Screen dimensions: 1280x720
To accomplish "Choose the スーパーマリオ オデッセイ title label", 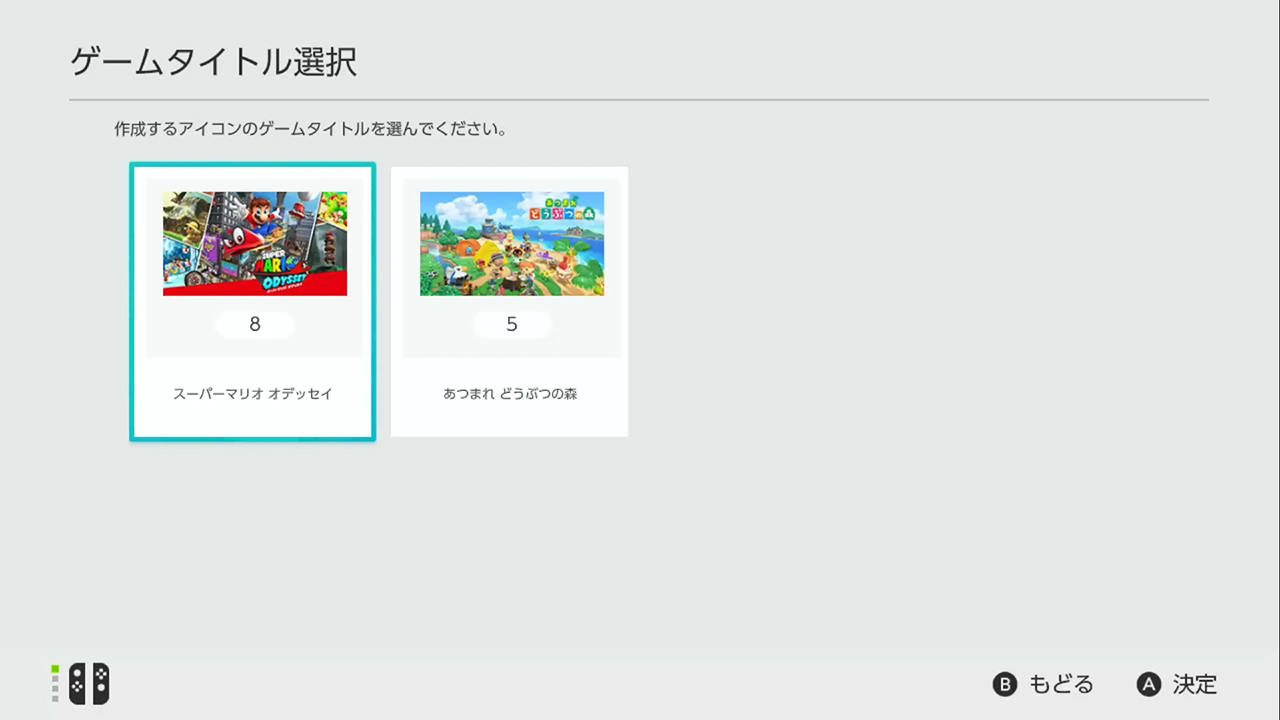I will point(253,394).
